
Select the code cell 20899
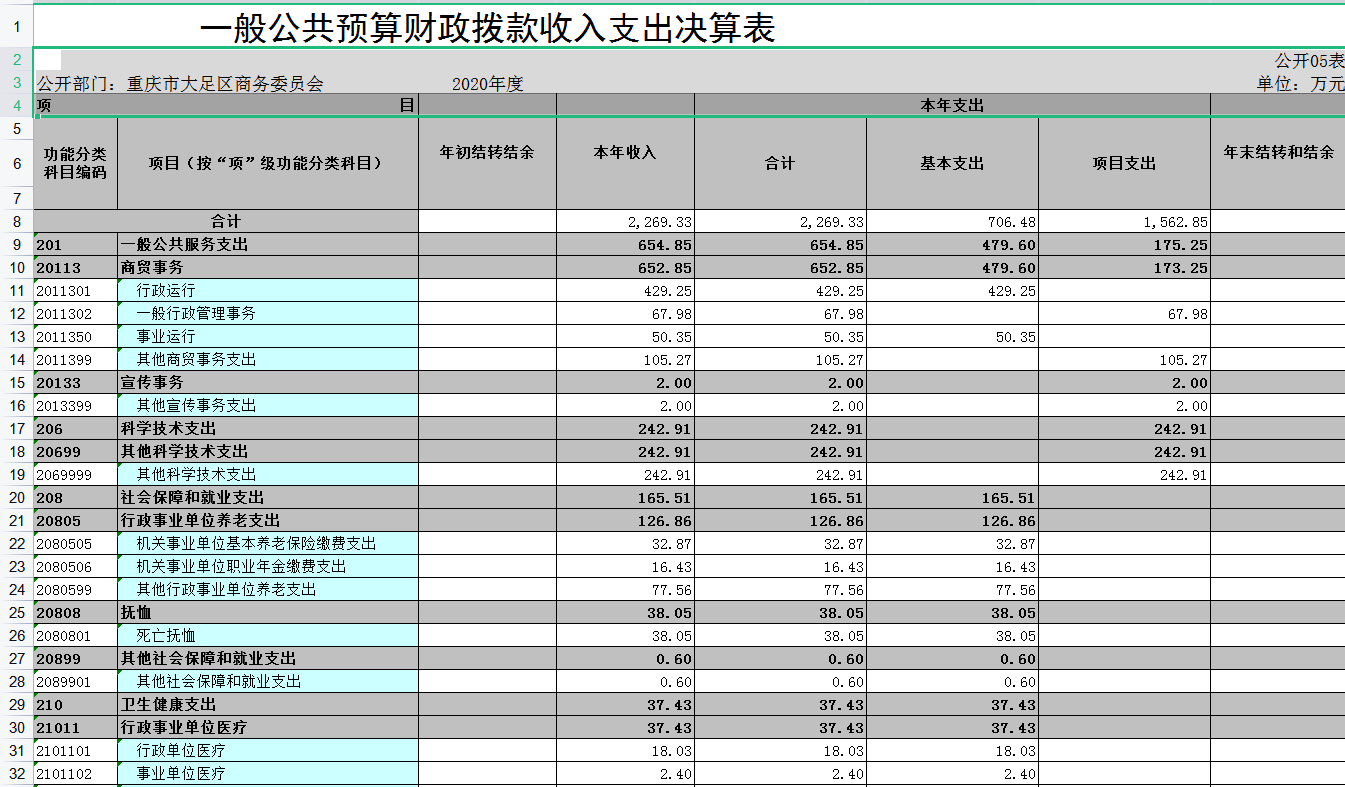(75, 658)
